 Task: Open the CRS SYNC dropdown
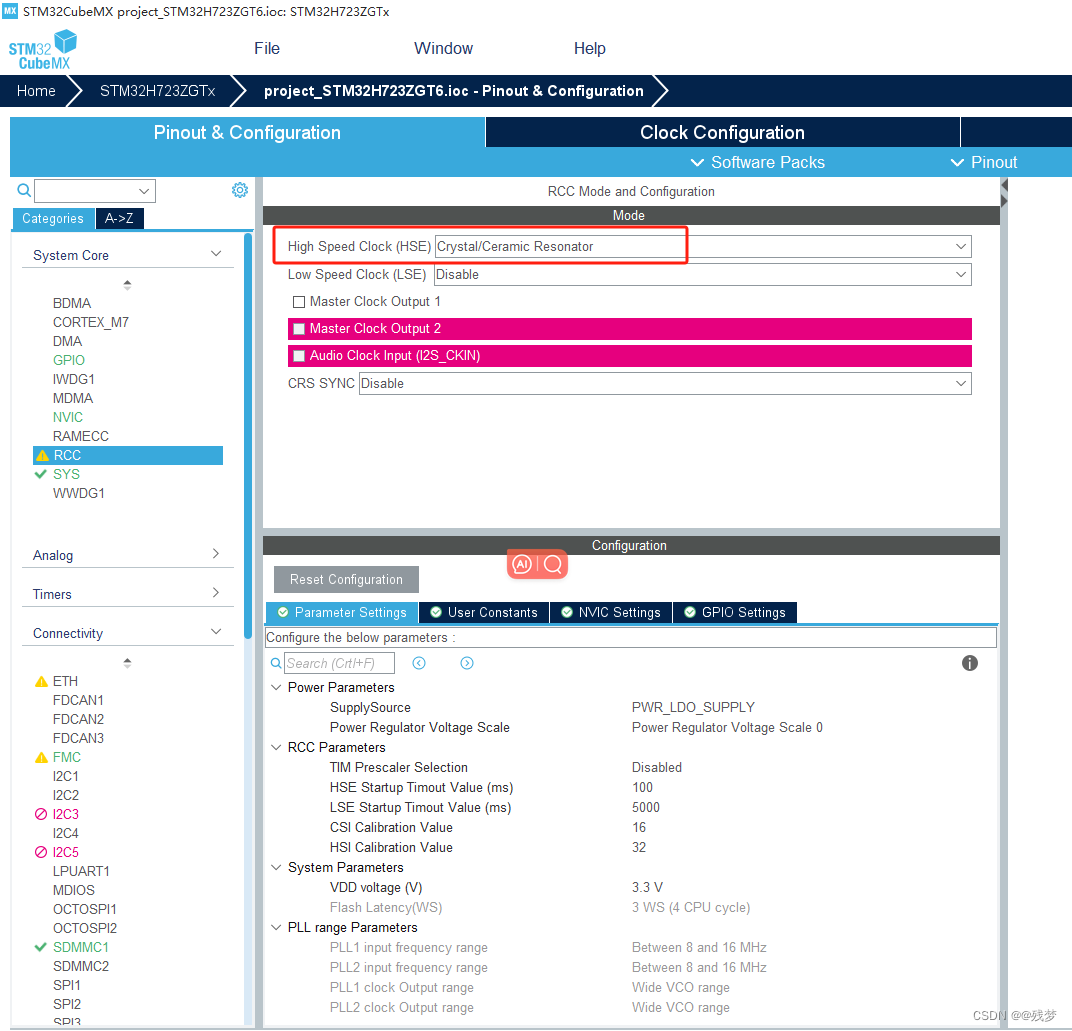665,384
